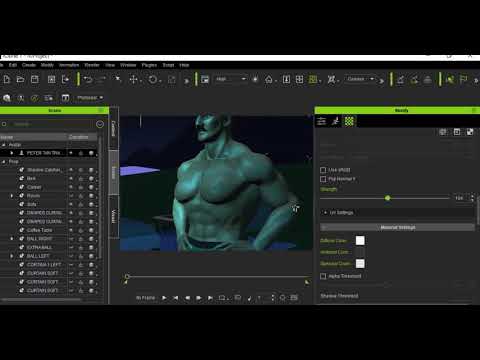Choose the Select object arrow tool
Screen dimensions: 480x360
pyautogui.click(x=118, y=79)
